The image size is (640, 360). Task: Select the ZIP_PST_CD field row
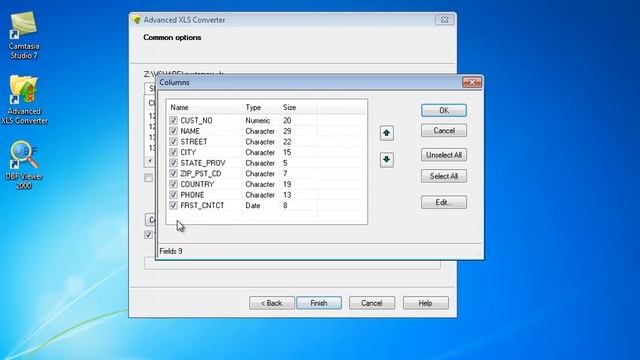[x=267, y=173]
